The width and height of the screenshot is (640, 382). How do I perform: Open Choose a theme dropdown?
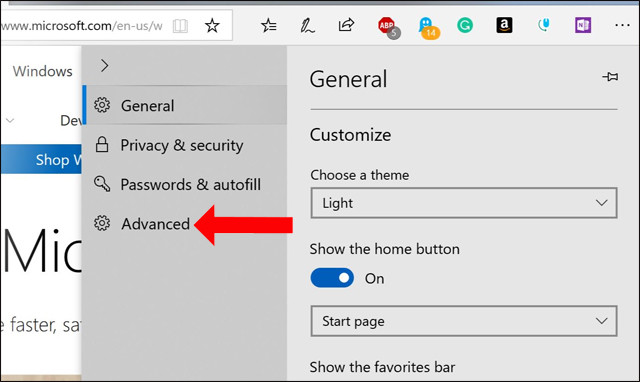tap(464, 203)
